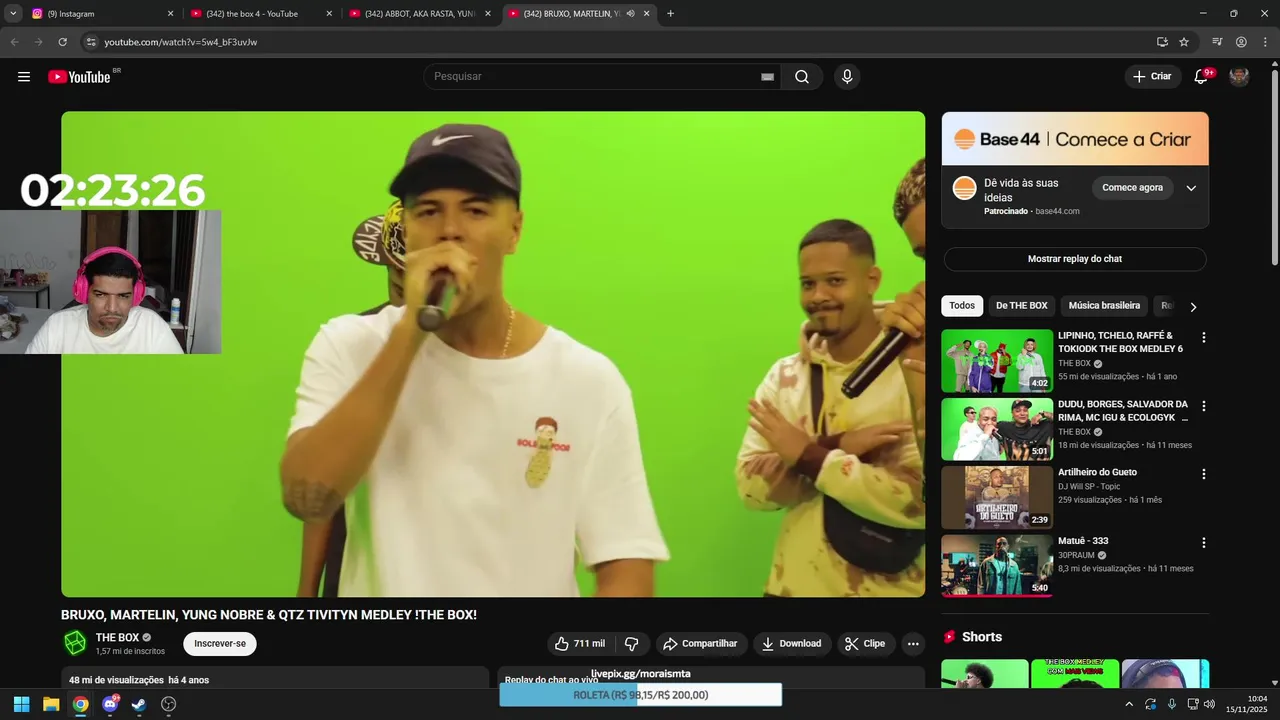The height and width of the screenshot is (720, 1280).
Task: Like the video with thumbs up
Action: pyautogui.click(x=579, y=644)
